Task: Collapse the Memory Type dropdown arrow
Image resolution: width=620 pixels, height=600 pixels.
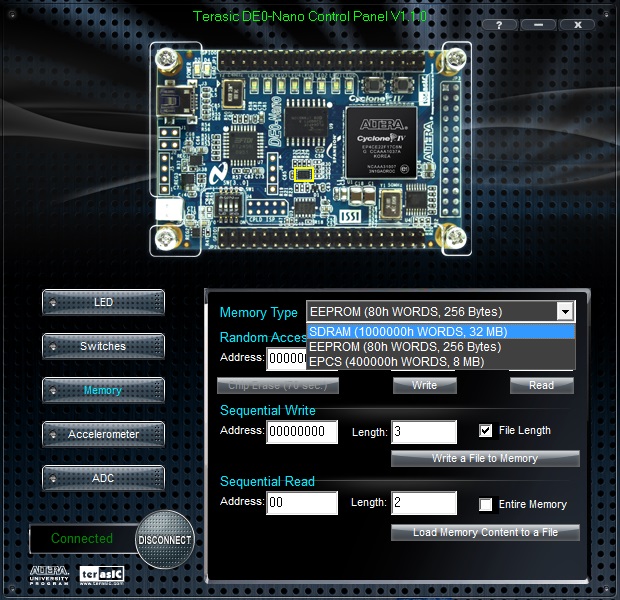Action: click(565, 312)
